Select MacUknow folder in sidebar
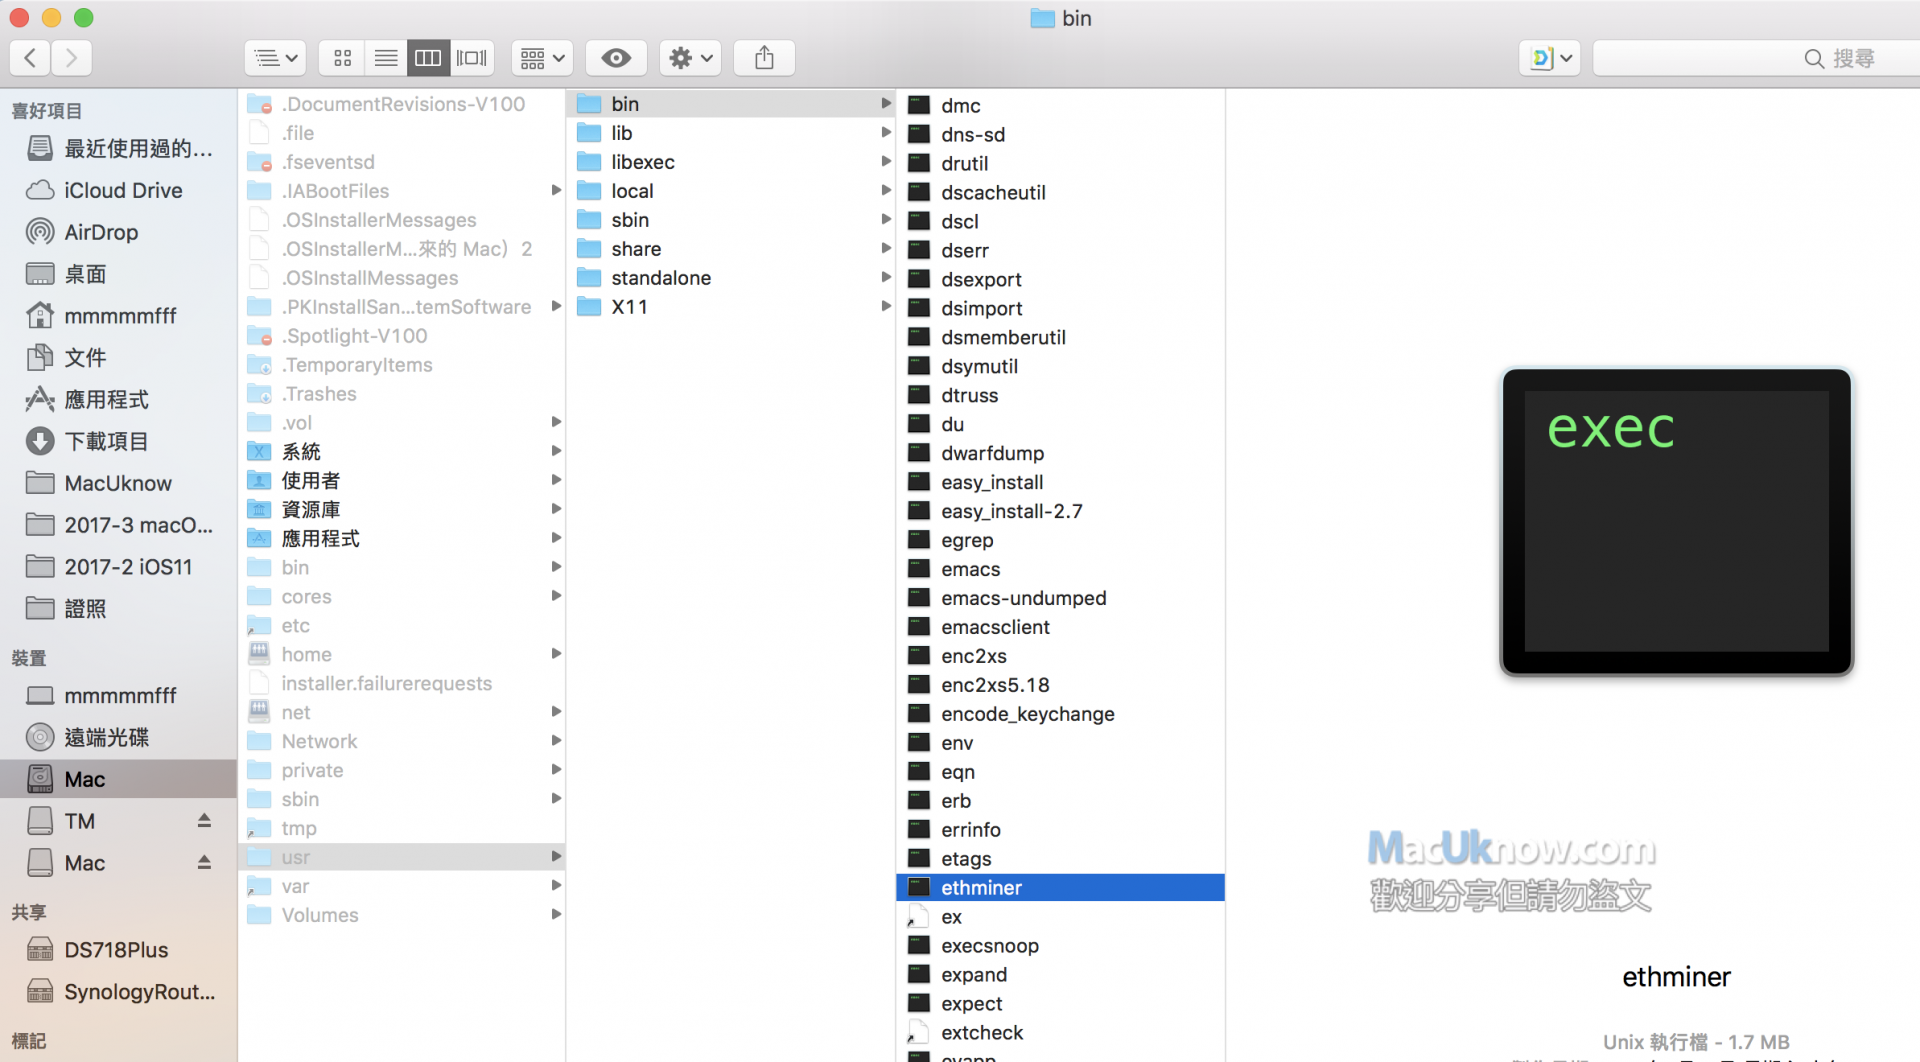1920x1062 pixels. click(x=118, y=483)
